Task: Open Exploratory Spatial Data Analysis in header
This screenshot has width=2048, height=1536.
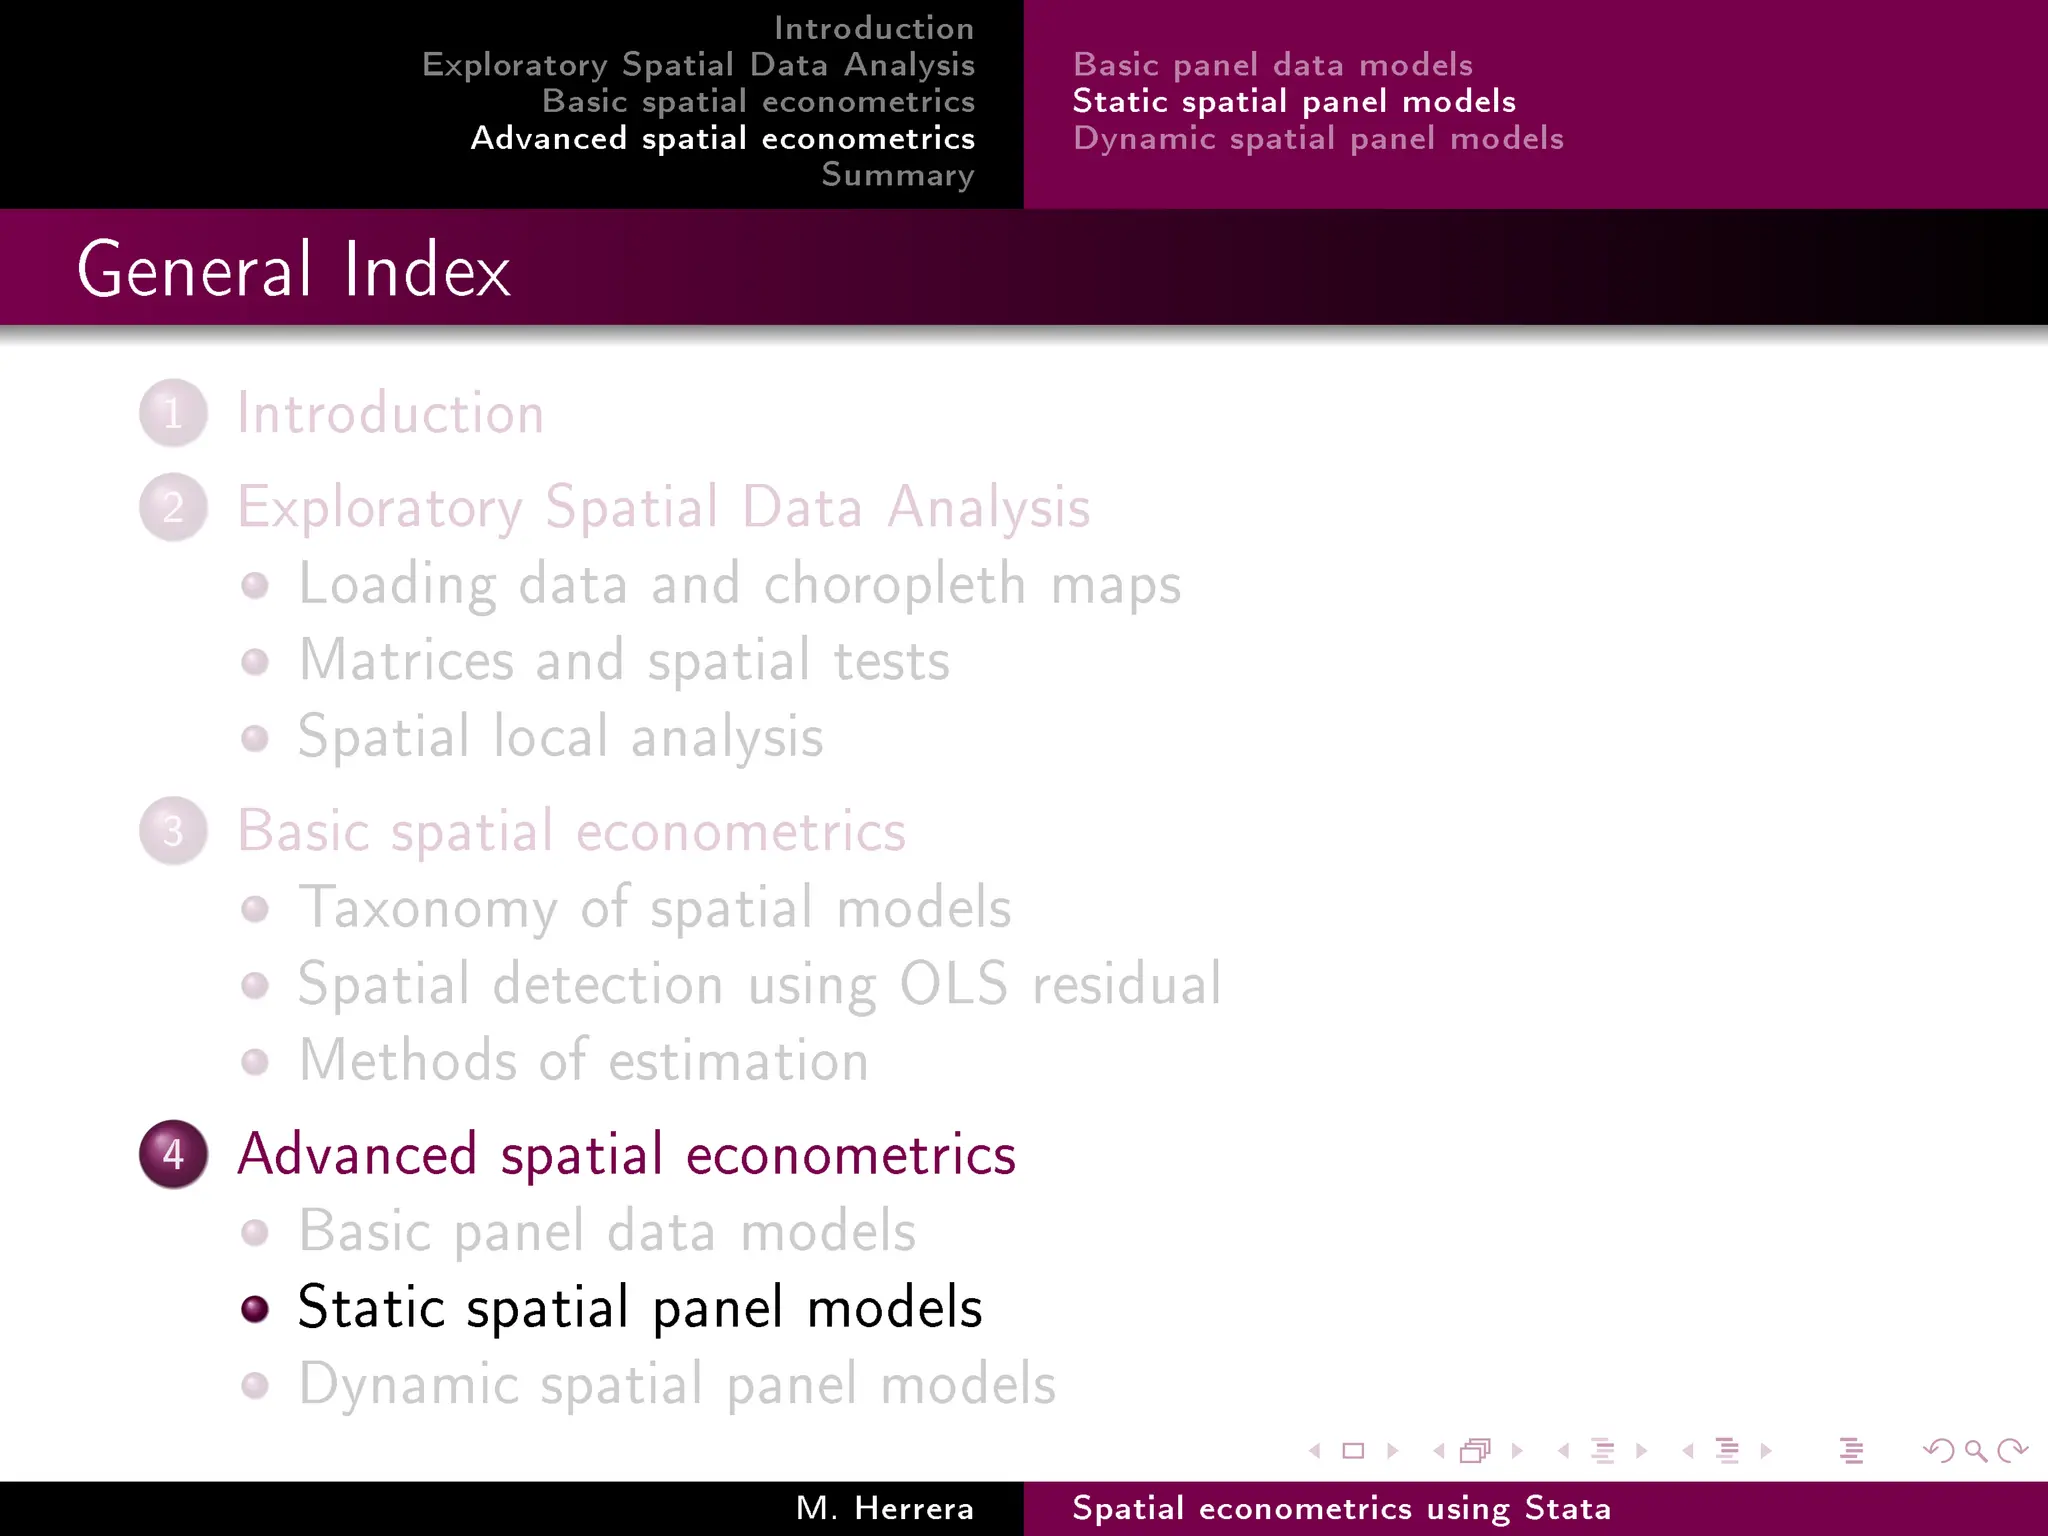Action: coord(698,65)
